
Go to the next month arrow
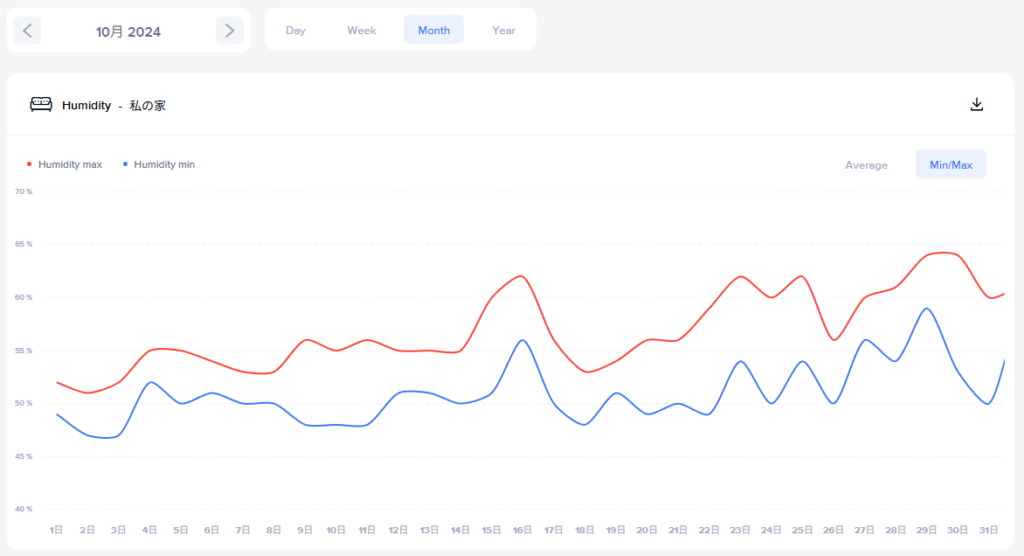tap(229, 30)
